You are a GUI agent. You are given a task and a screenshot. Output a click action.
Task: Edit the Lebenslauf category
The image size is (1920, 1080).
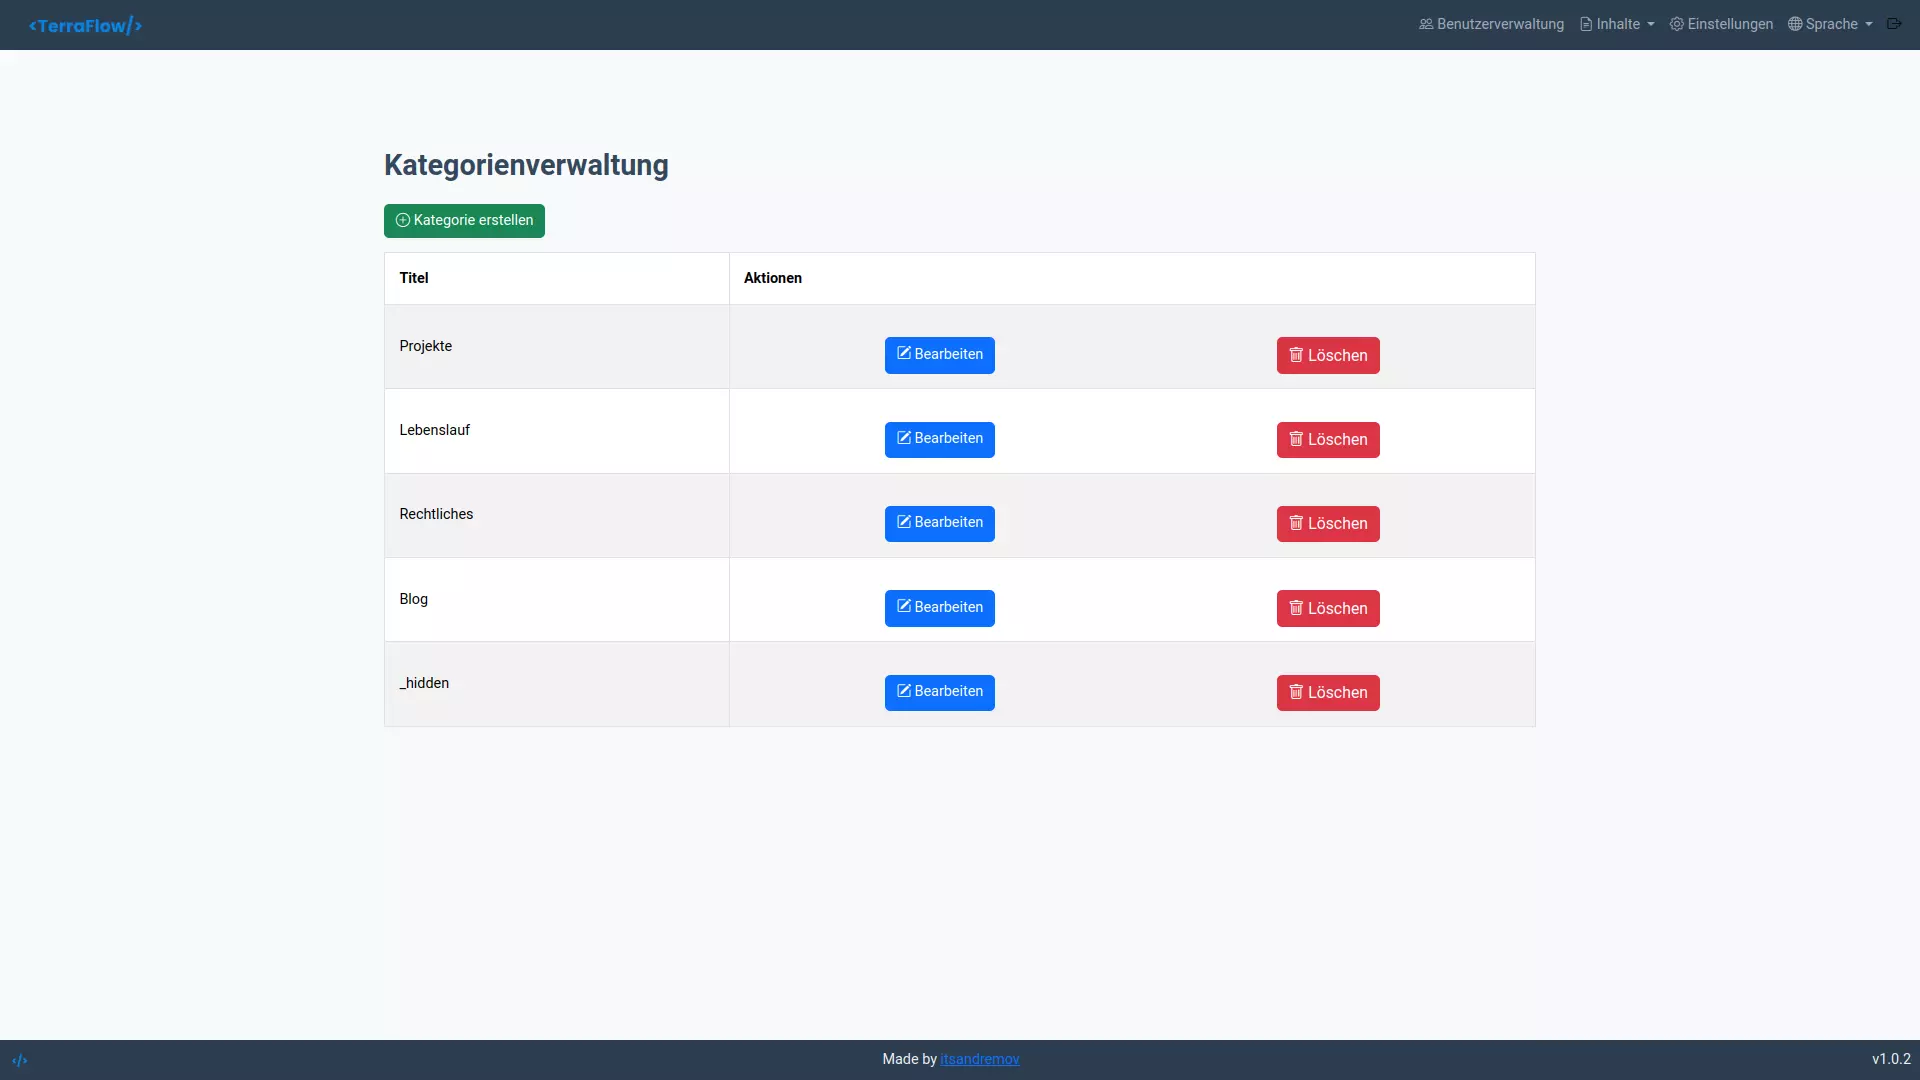tap(939, 439)
